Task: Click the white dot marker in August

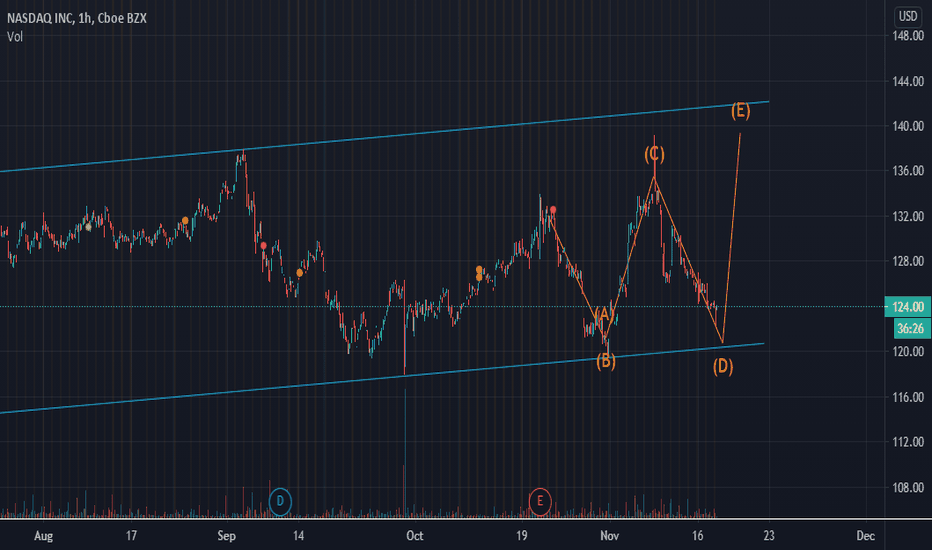Action: [x=89, y=227]
